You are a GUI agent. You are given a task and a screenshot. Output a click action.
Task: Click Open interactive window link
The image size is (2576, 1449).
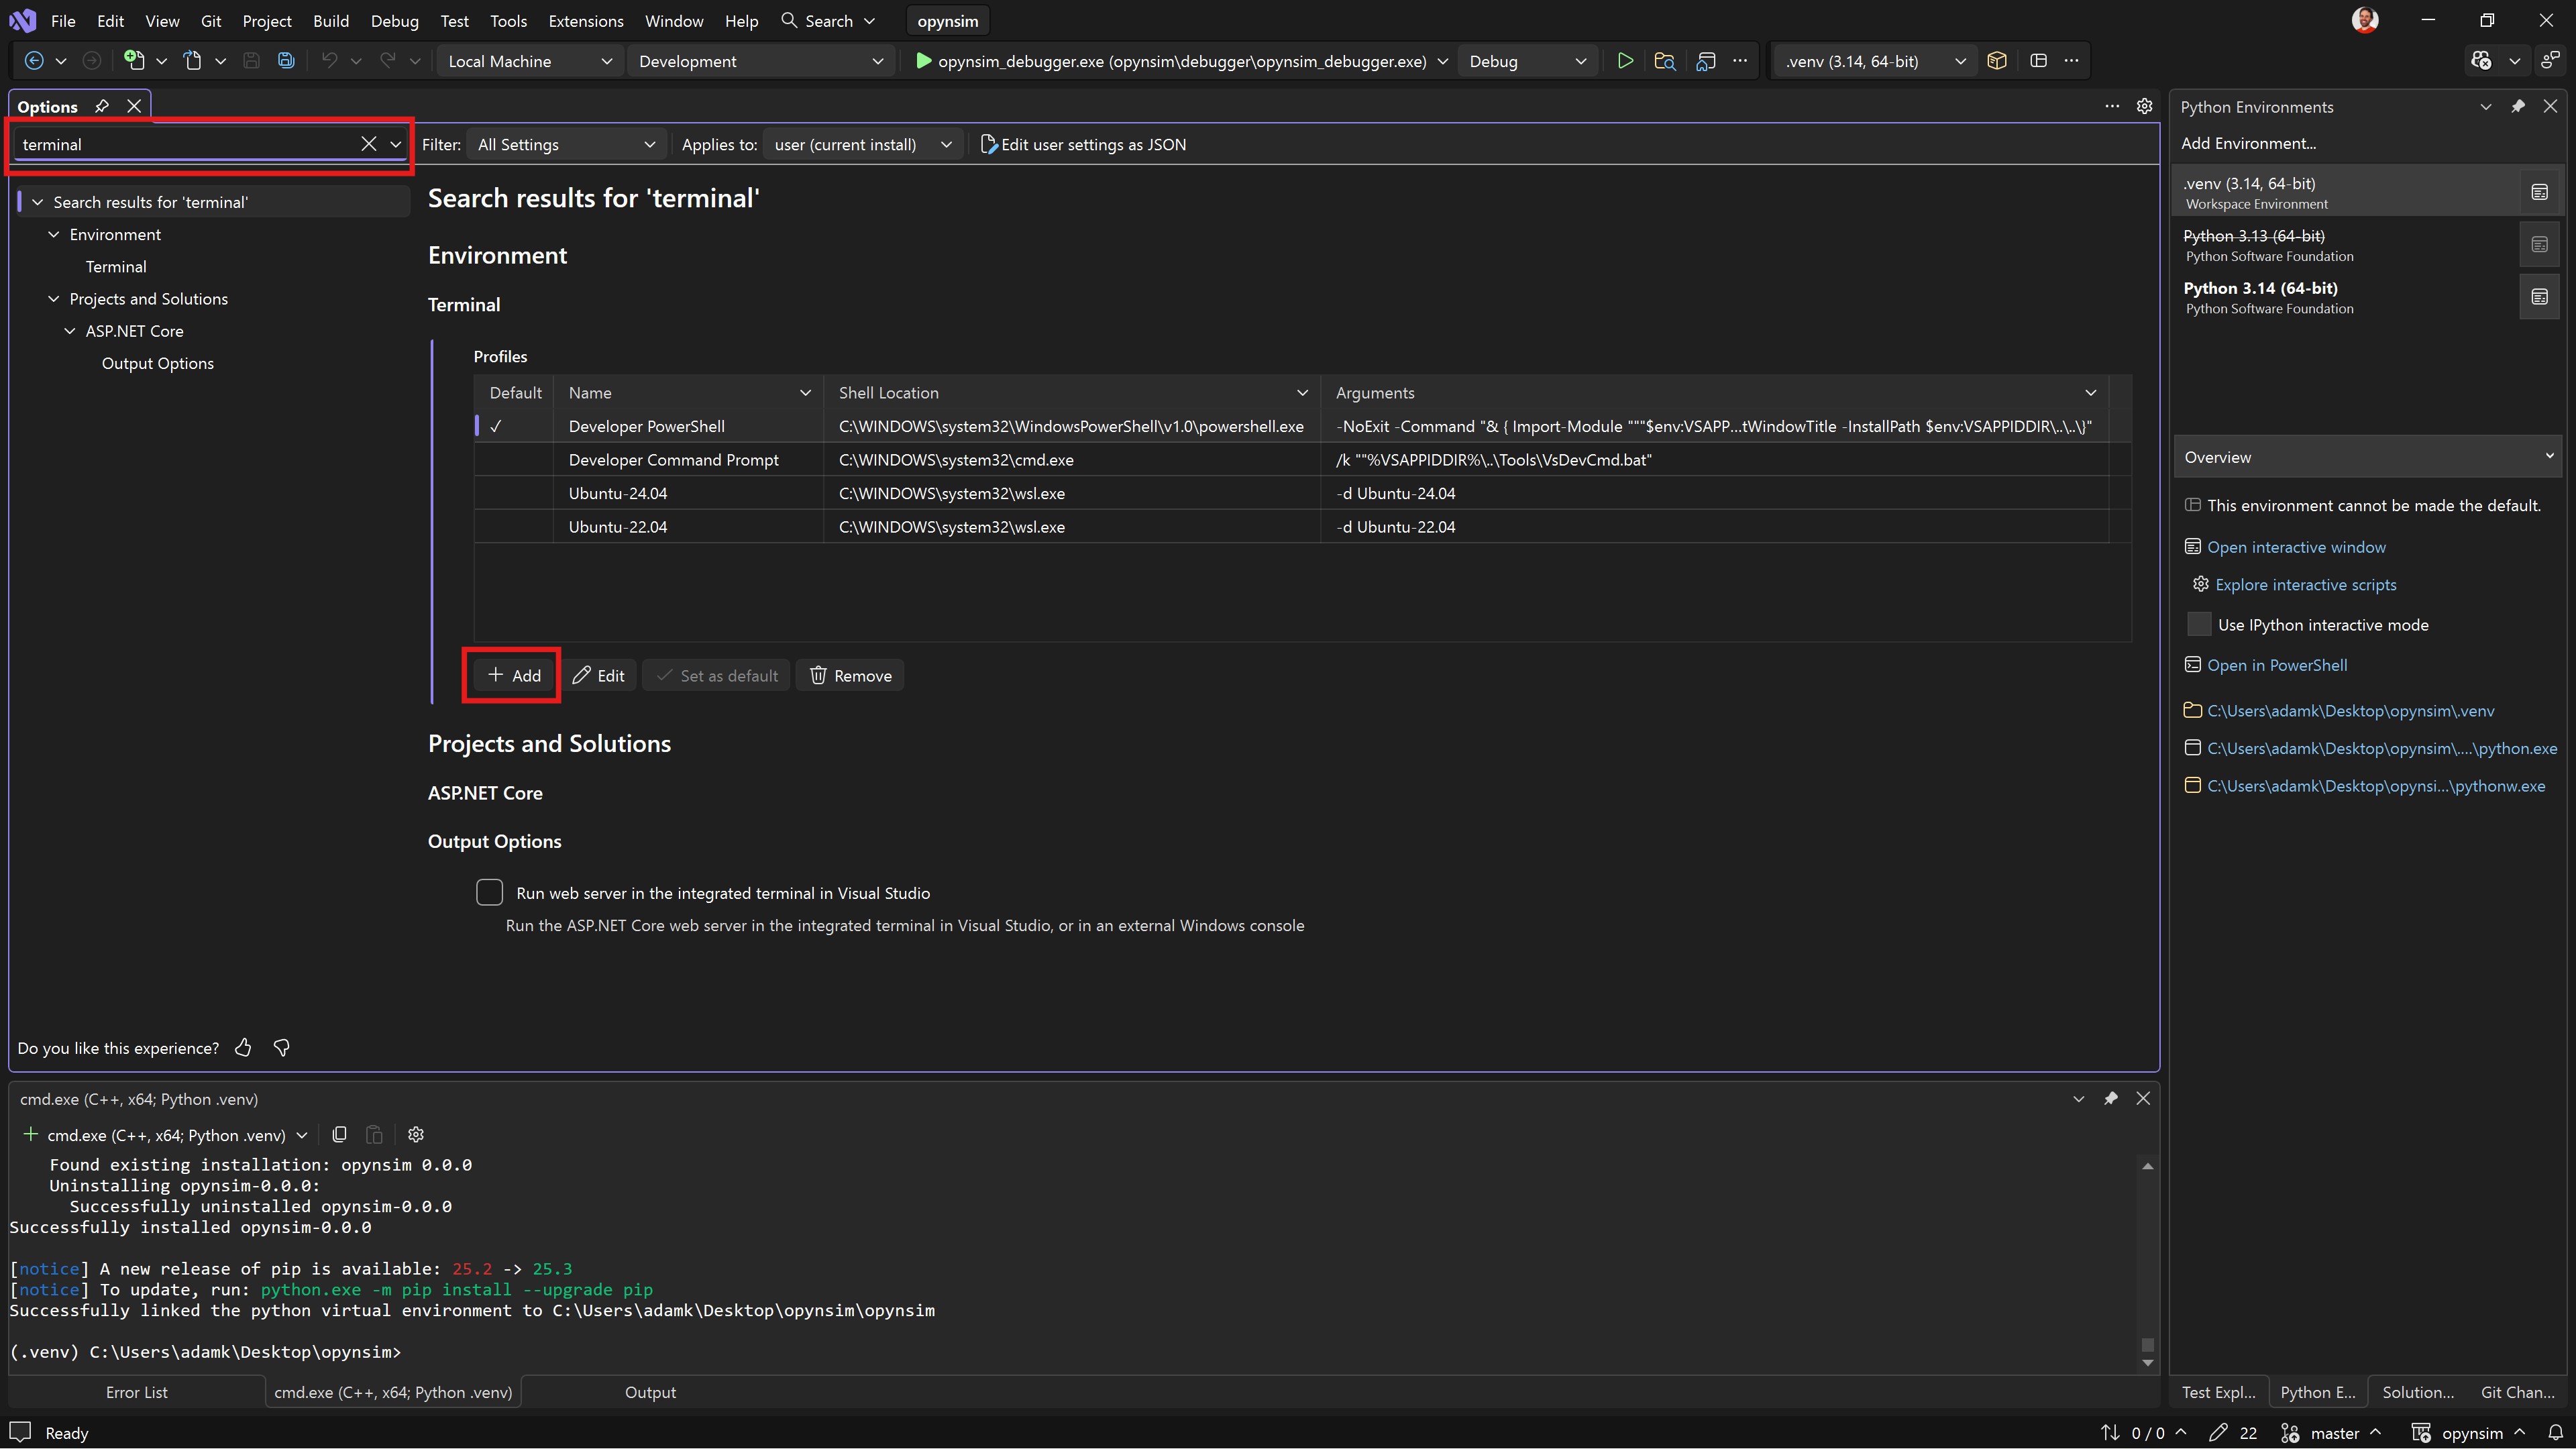[2296, 547]
